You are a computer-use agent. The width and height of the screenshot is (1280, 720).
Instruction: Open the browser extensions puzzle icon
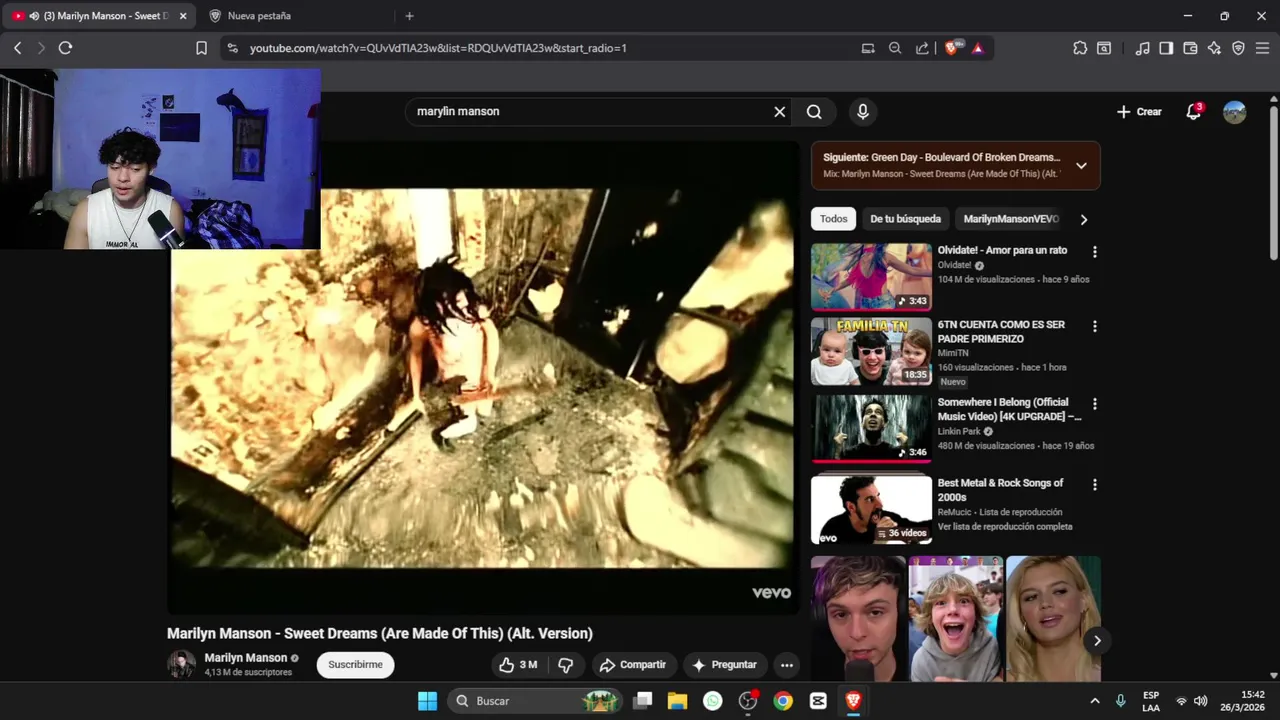1080,48
